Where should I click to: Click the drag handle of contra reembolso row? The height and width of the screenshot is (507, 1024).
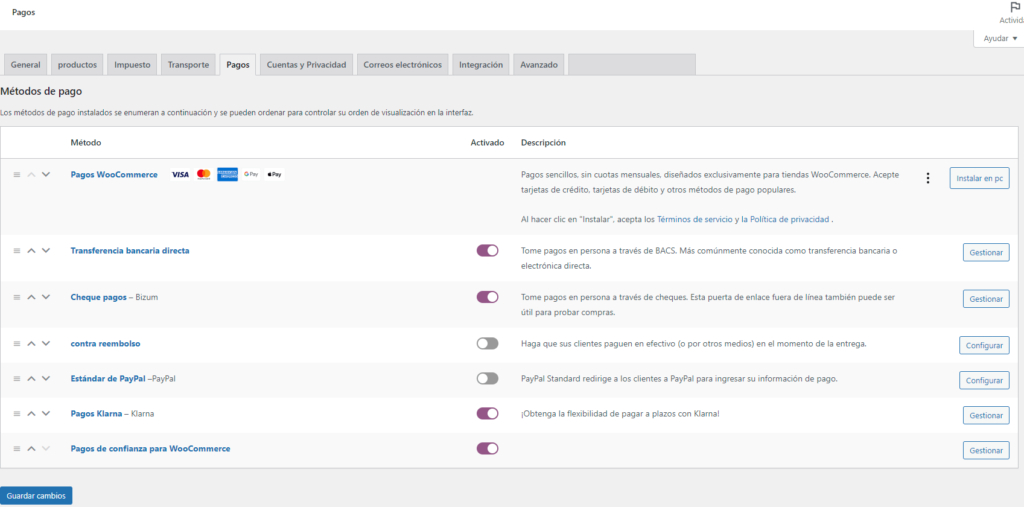coord(17,343)
